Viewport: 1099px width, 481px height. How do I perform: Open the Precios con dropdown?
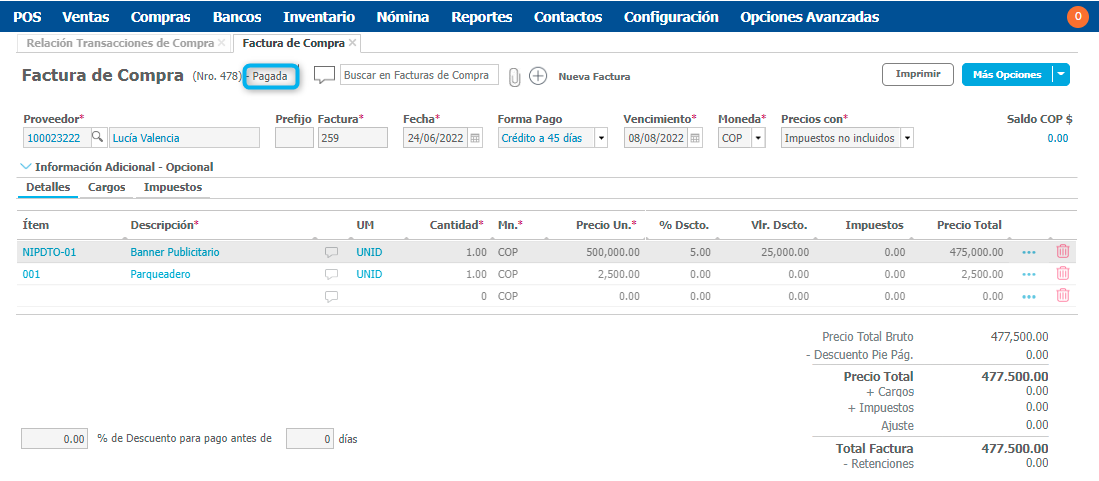[906, 138]
